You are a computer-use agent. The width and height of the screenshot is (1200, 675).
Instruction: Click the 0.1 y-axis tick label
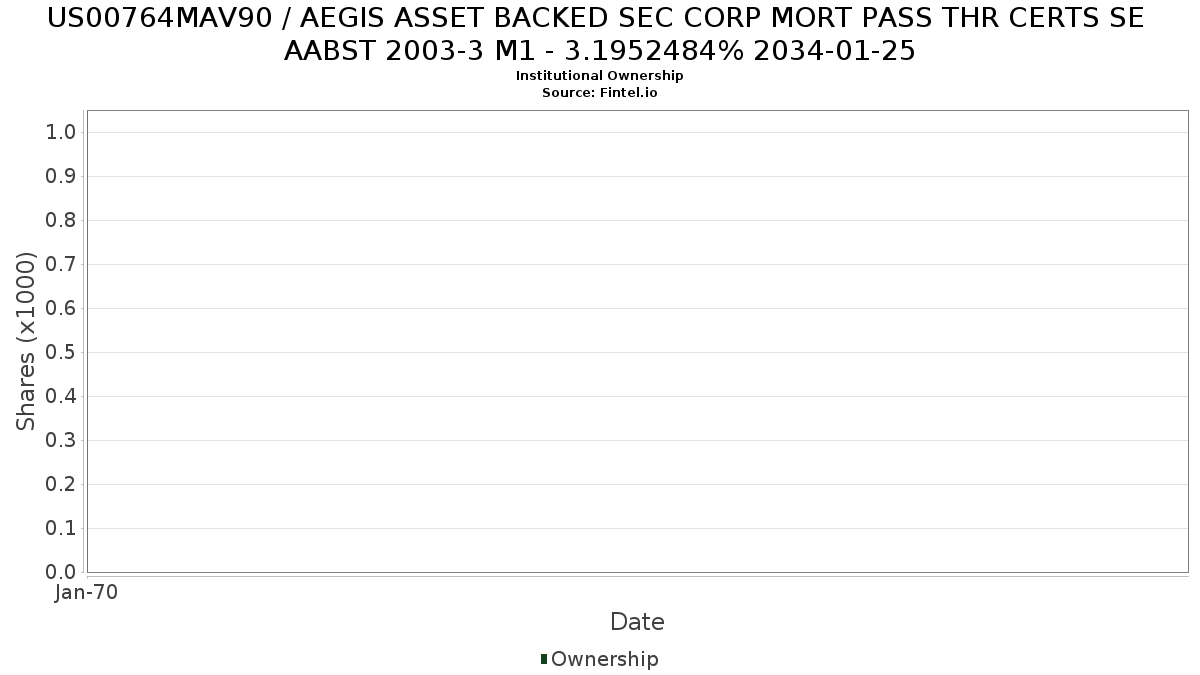click(61, 528)
